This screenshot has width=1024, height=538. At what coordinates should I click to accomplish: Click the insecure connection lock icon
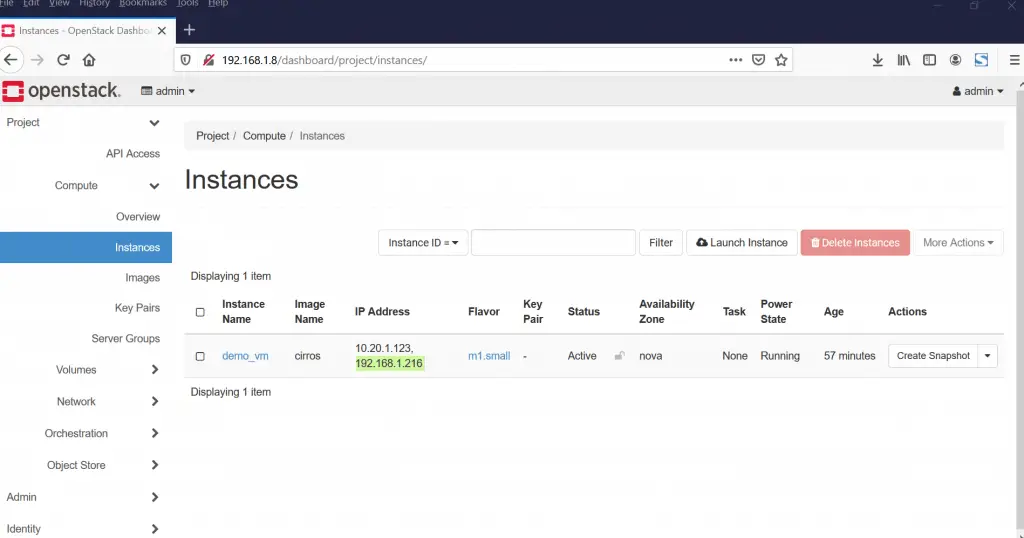(209, 60)
